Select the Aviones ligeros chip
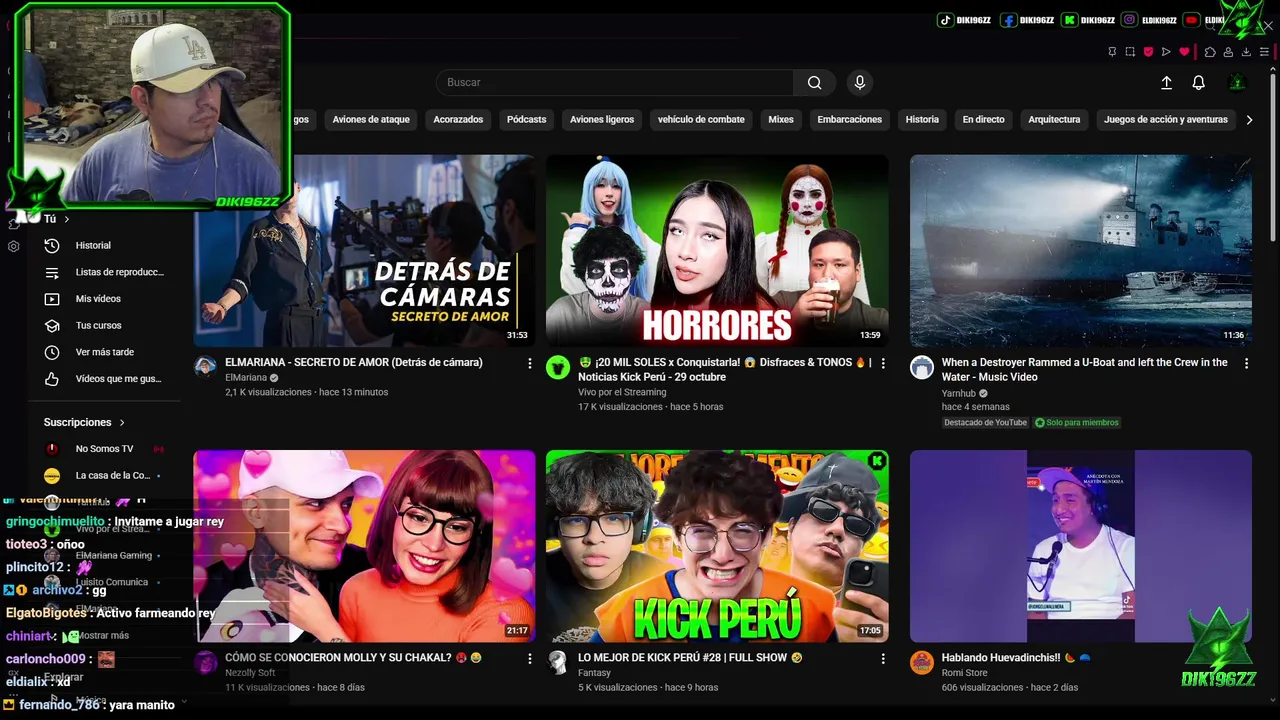 click(x=602, y=120)
